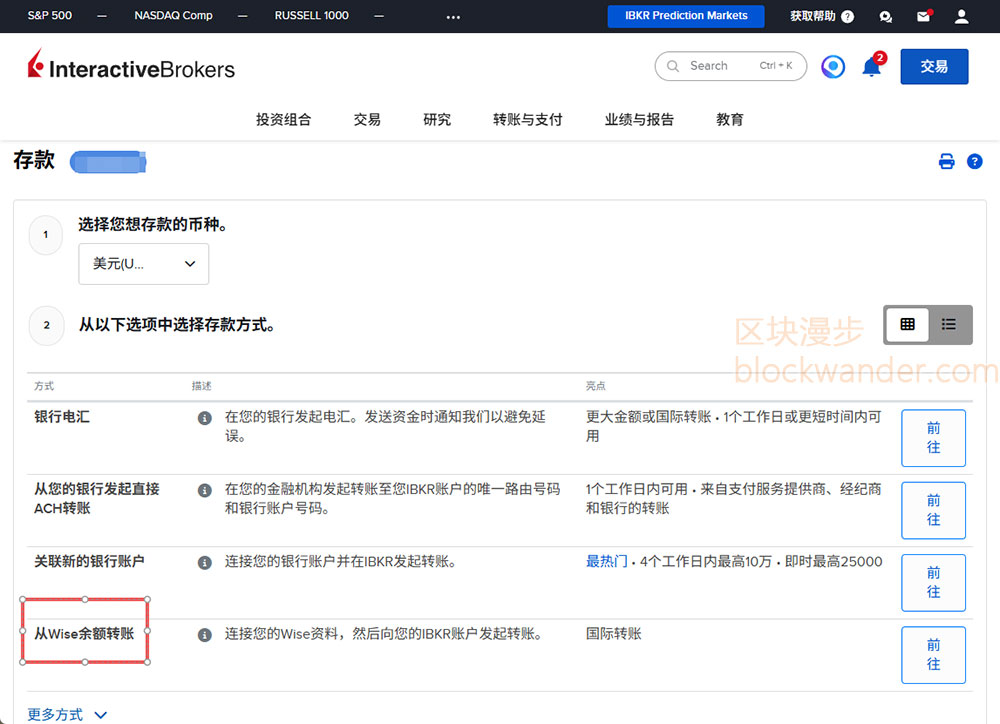Click the 方式 column header
The image size is (1000, 724).
coord(44,386)
